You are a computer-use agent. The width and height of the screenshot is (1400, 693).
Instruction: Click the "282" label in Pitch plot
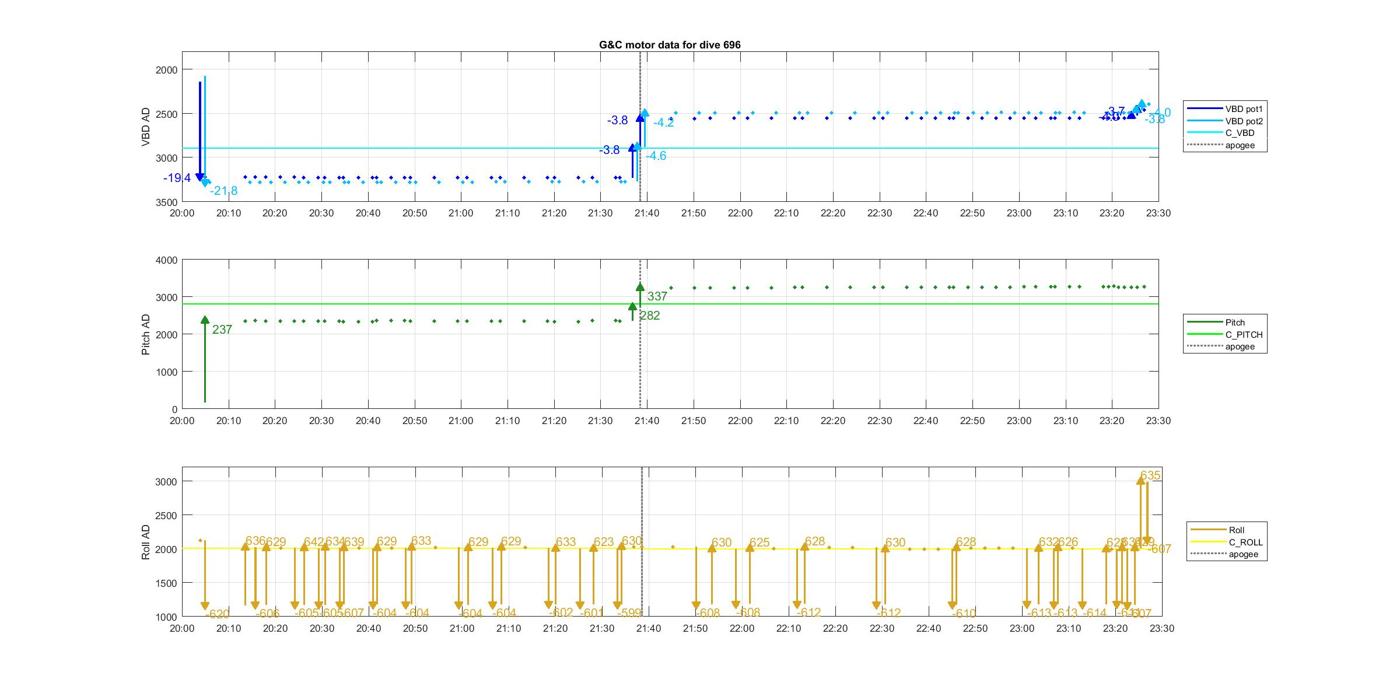tap(650, 315)
